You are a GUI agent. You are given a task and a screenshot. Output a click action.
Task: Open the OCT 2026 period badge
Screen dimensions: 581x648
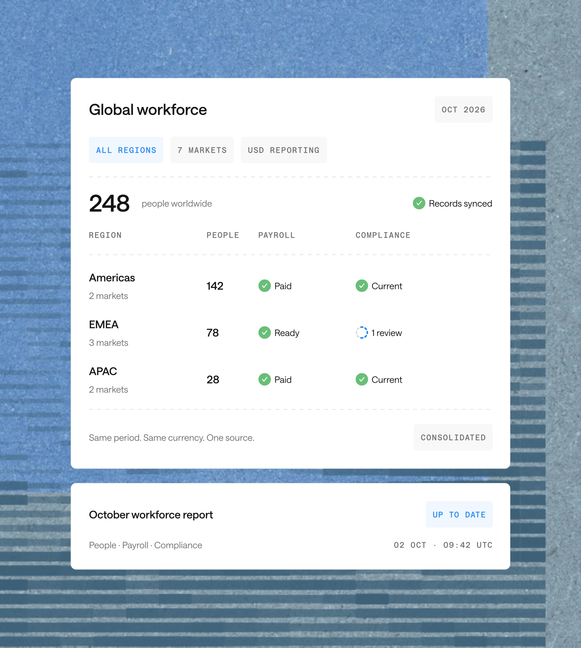pyautogui.click(x=463, y=110)
